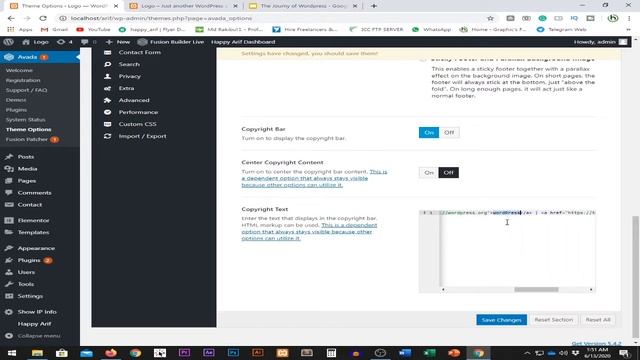Viewport: 640px width, 360px height.
Task: Click the Reset All button
Action: [x=598, y=320]
